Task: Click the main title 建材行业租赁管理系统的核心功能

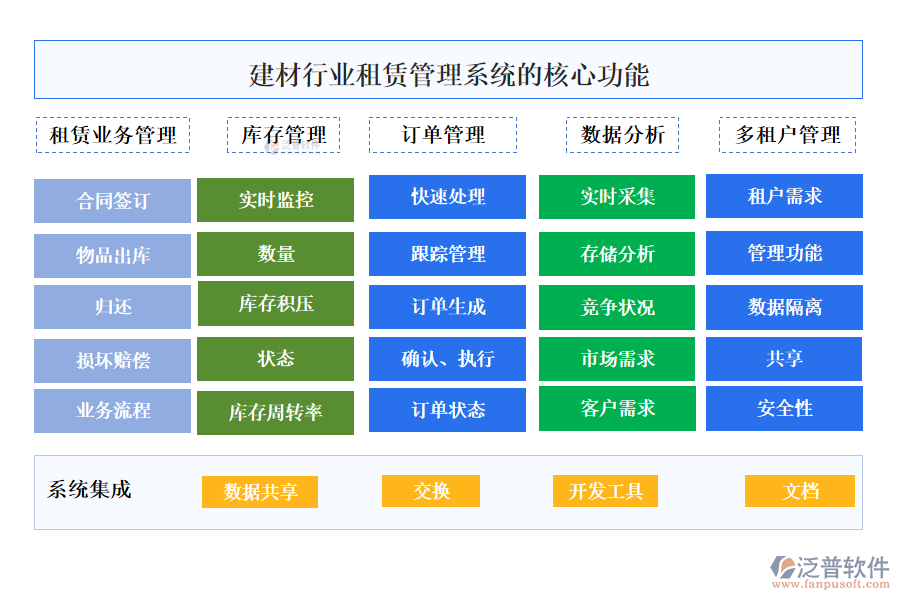Action: pos(448,74)
